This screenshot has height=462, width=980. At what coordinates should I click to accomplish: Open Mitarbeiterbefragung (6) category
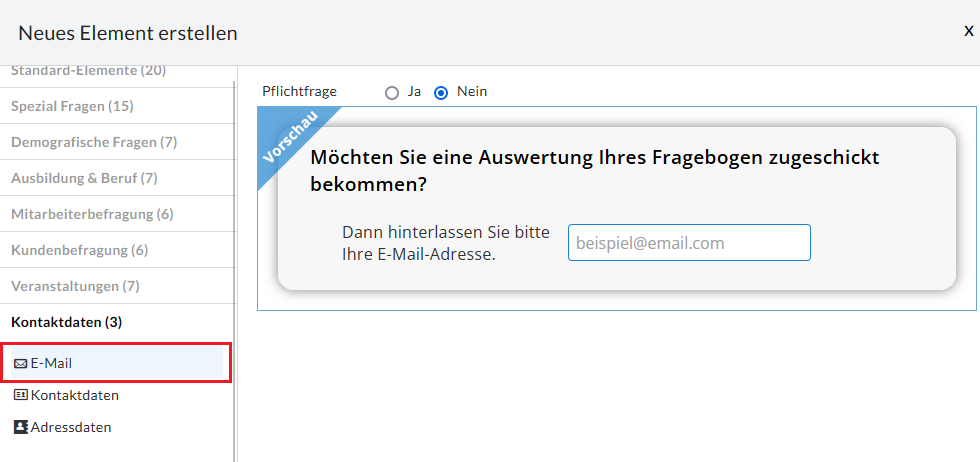(x=92, y=214)
